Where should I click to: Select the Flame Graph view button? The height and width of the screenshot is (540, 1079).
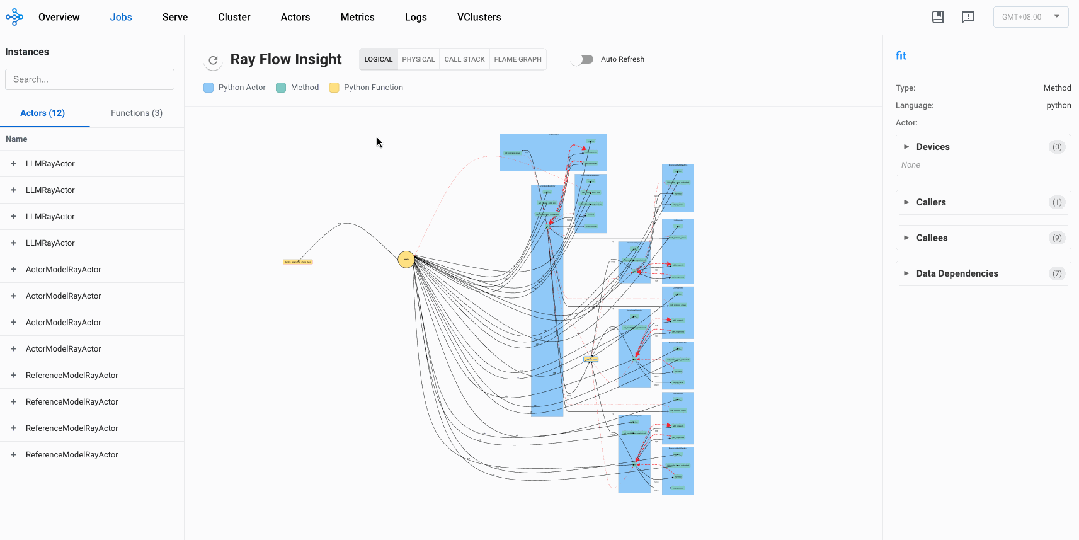[x=518, y=60]
